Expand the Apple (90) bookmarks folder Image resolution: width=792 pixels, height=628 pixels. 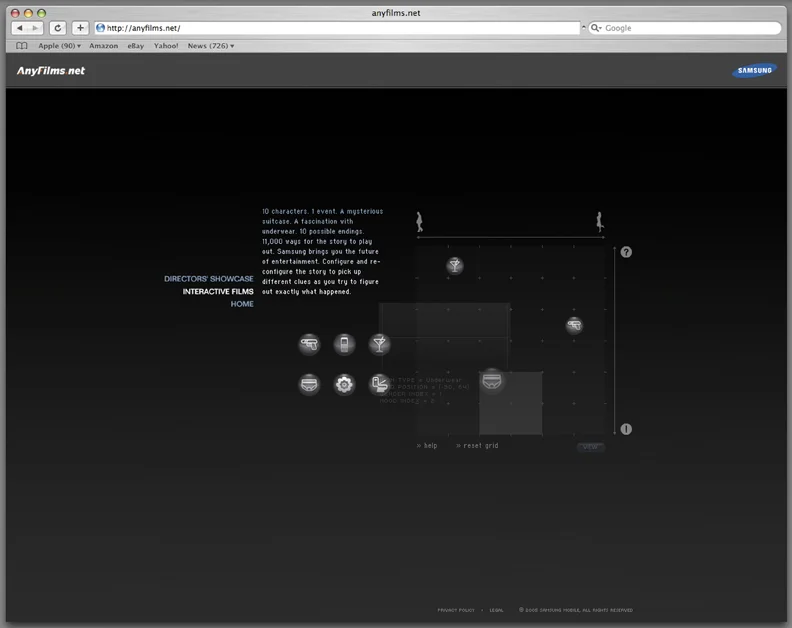click(x=59, y=45)
